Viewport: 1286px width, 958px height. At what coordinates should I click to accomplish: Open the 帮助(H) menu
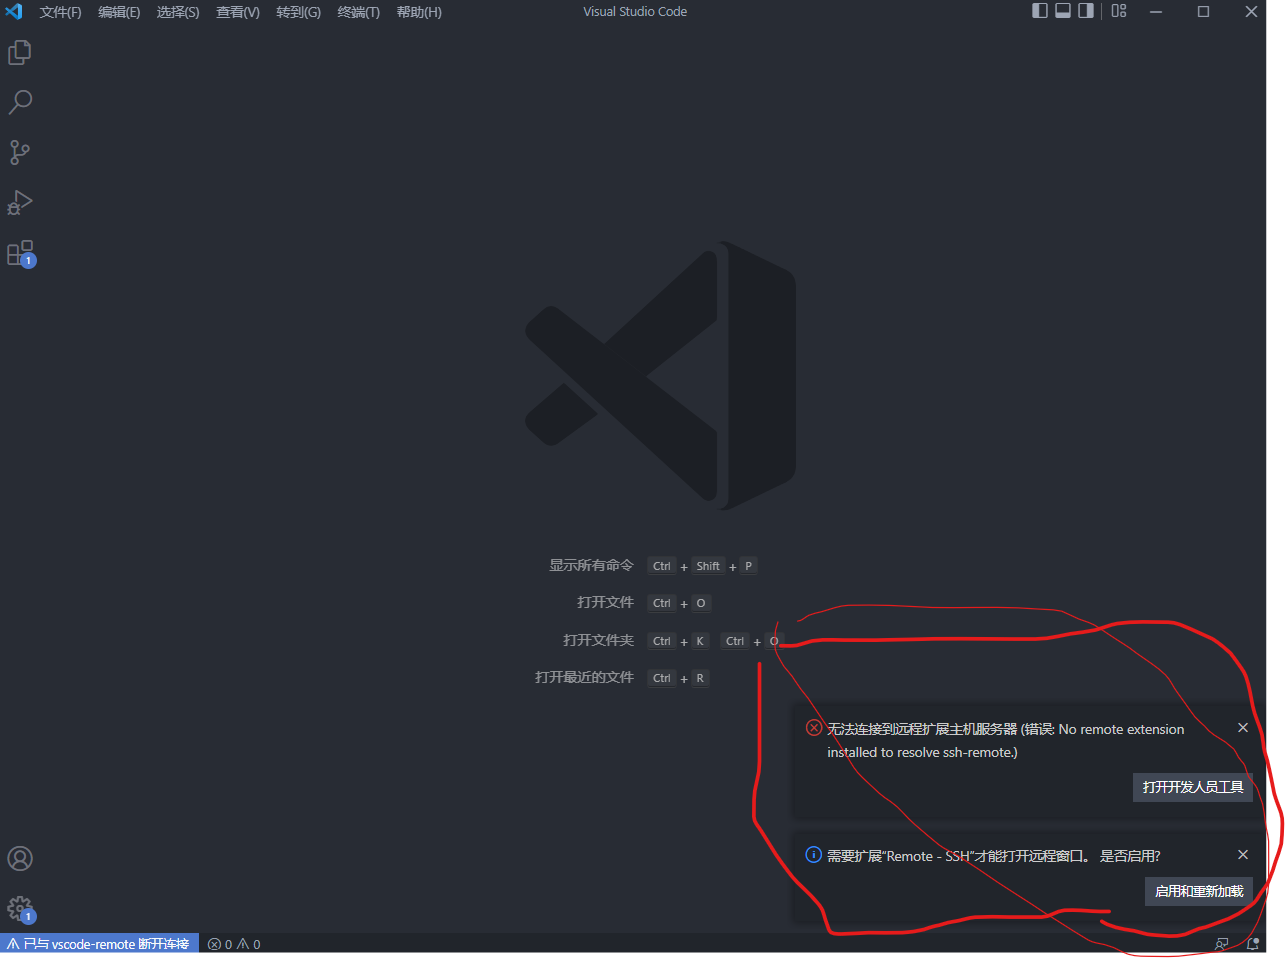click(x=419, y=12)
